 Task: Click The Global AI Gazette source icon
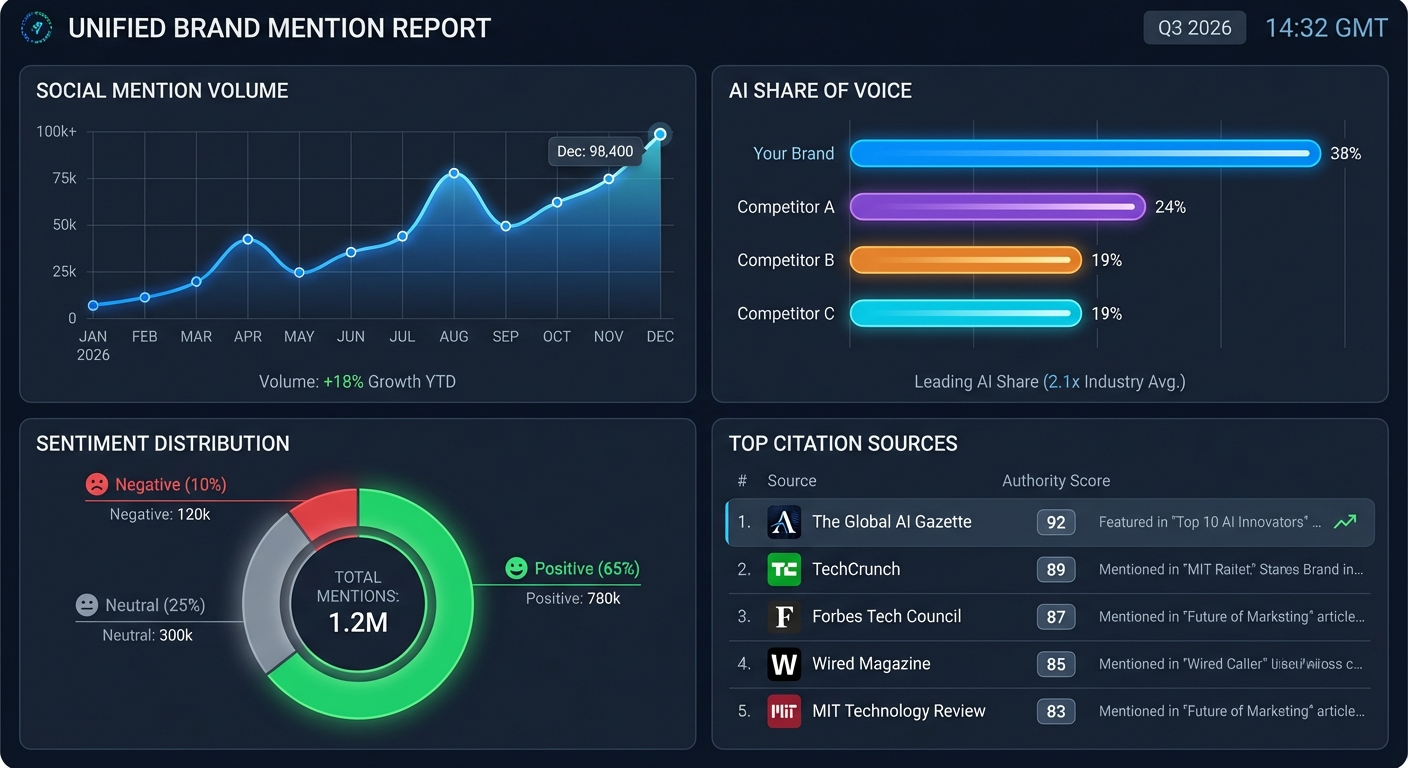(784, 521)
